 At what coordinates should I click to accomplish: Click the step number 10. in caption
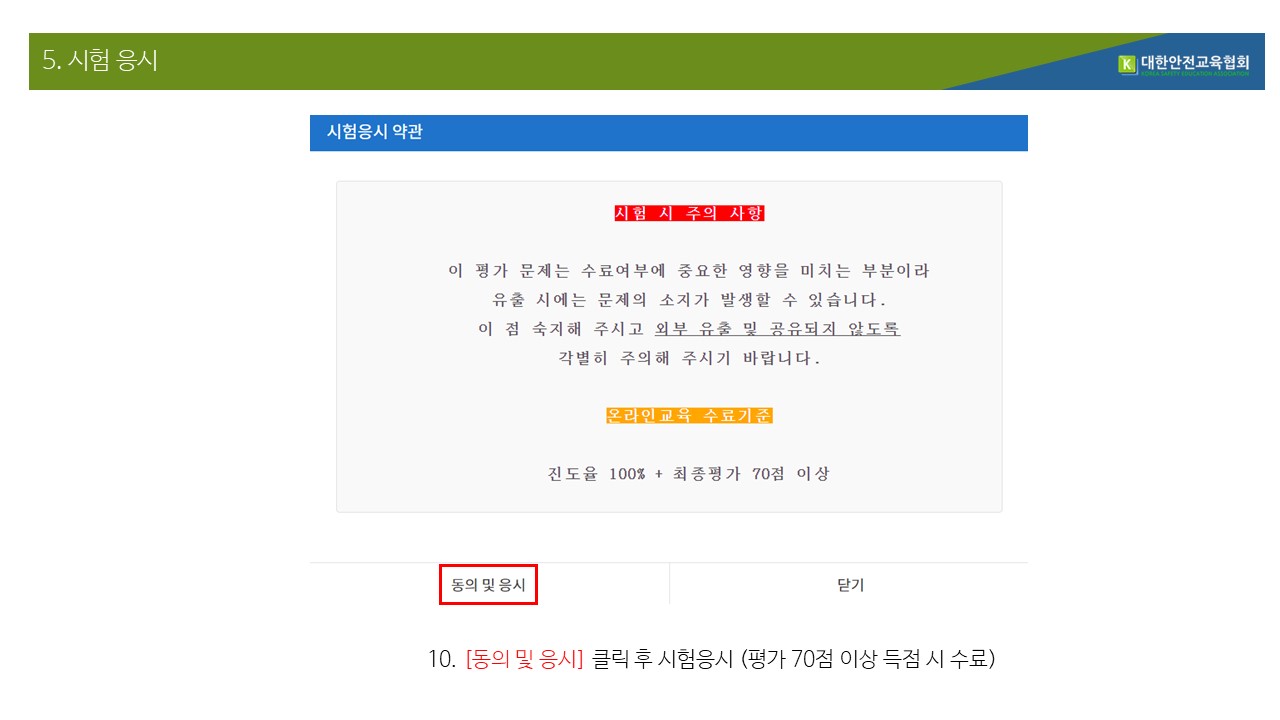441,660
